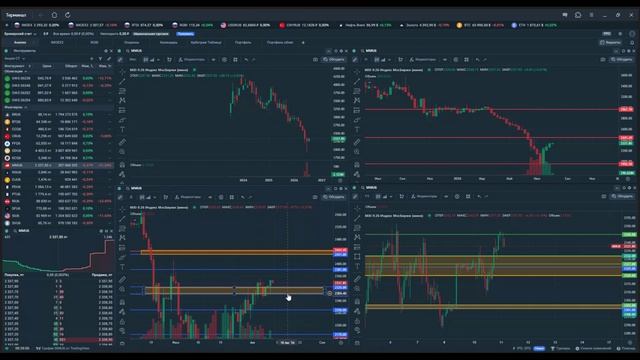This screenshot has height=360, width=640.
Task: Open the profile avatar icon
Action: (631, 34)
